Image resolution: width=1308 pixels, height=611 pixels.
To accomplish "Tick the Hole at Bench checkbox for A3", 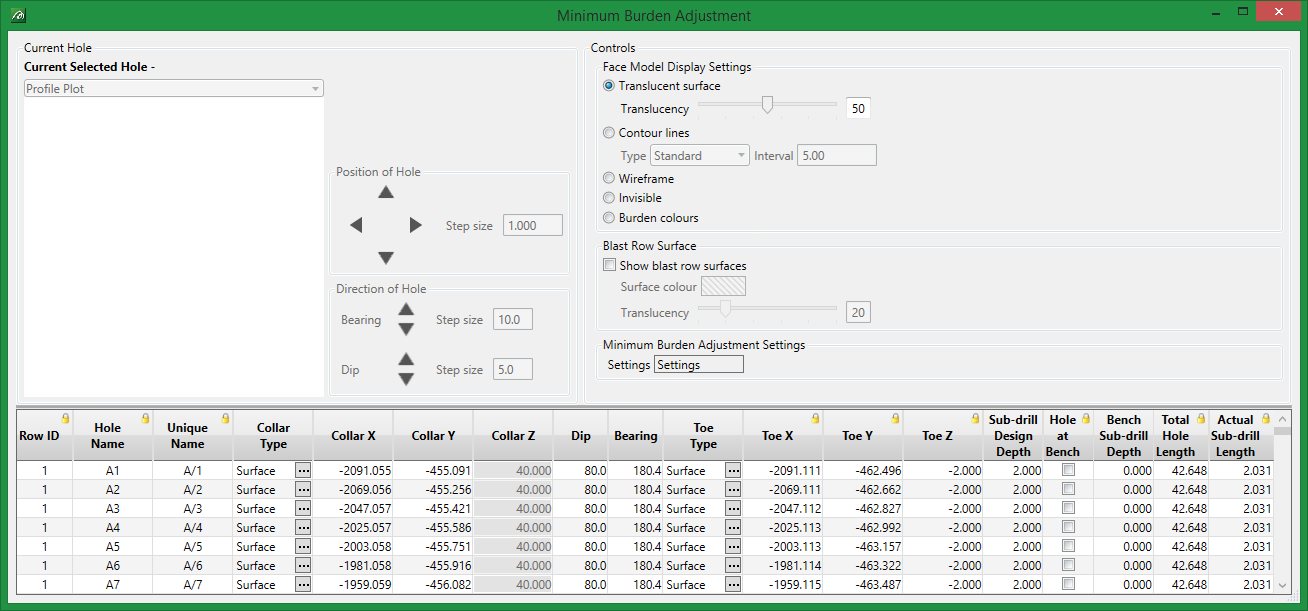I will (x=1068, y=508).
